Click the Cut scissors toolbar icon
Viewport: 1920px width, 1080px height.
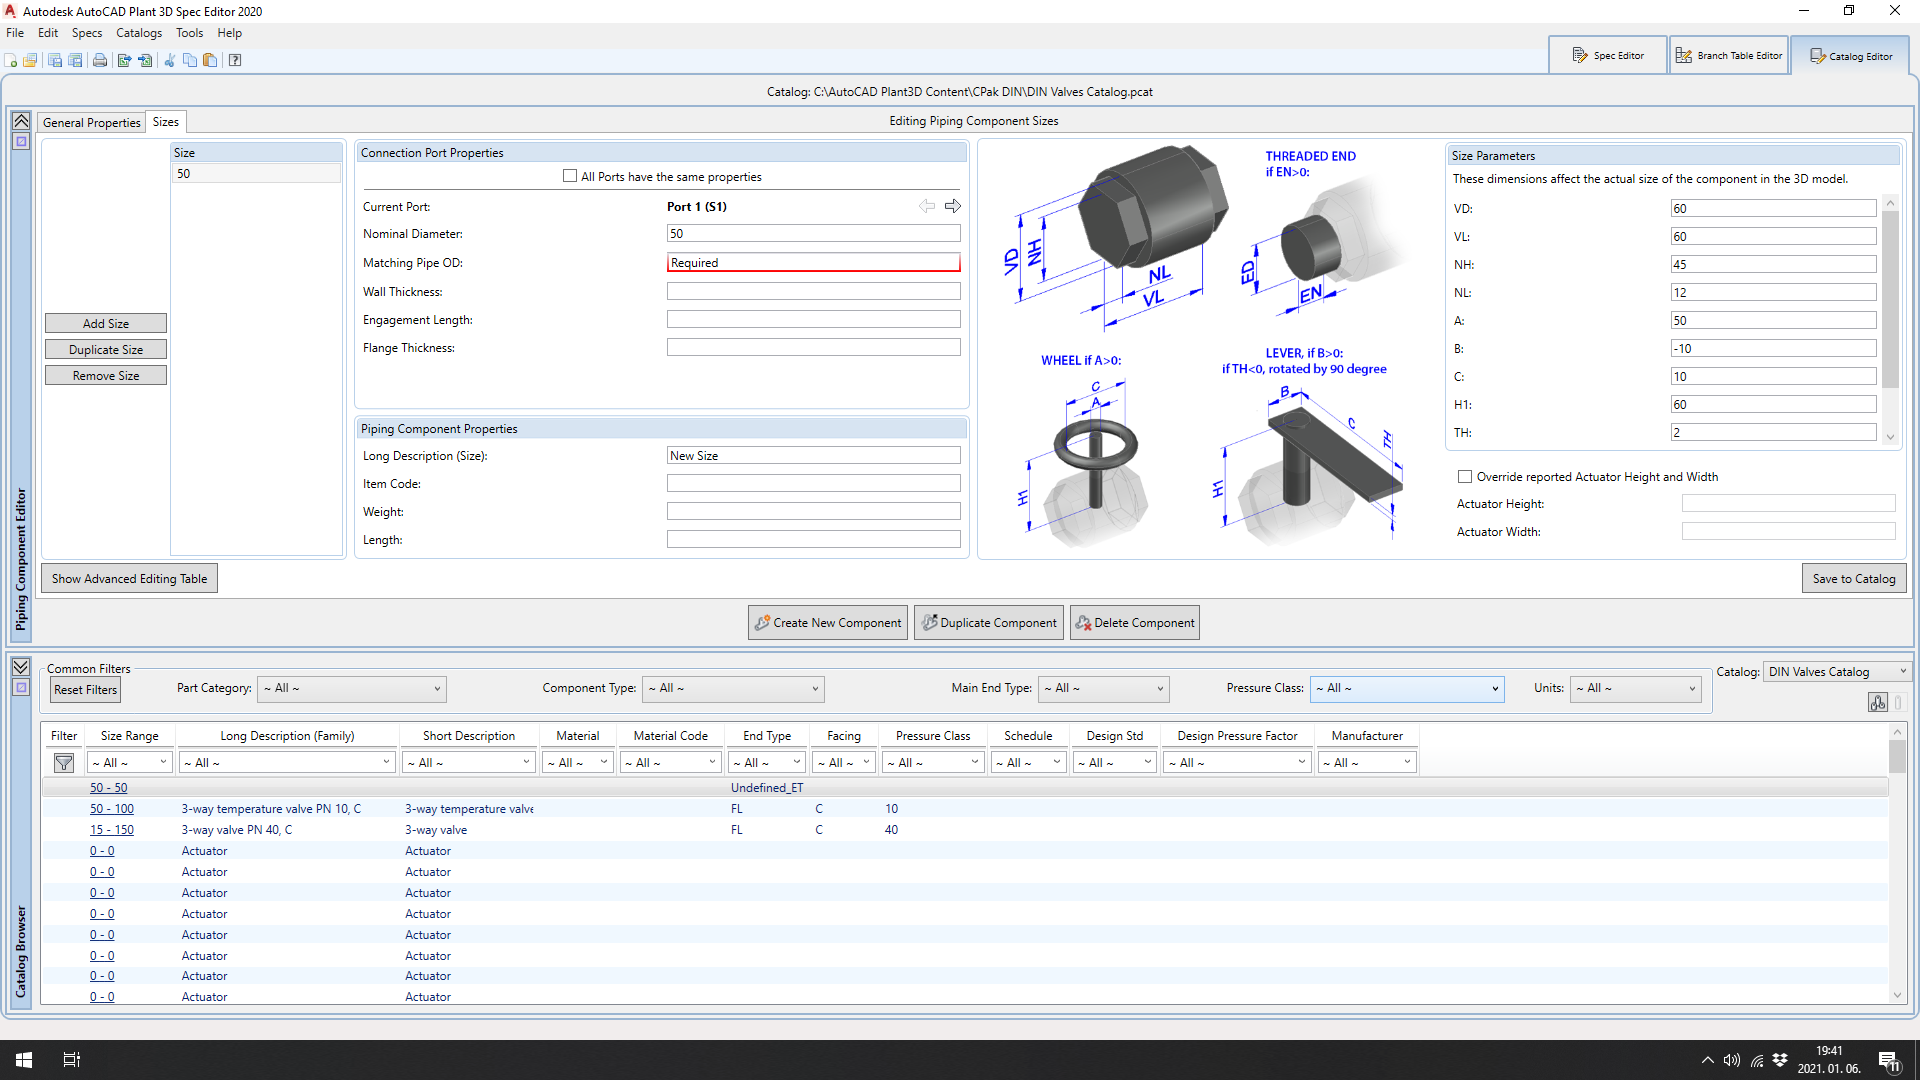pos(169,60)
